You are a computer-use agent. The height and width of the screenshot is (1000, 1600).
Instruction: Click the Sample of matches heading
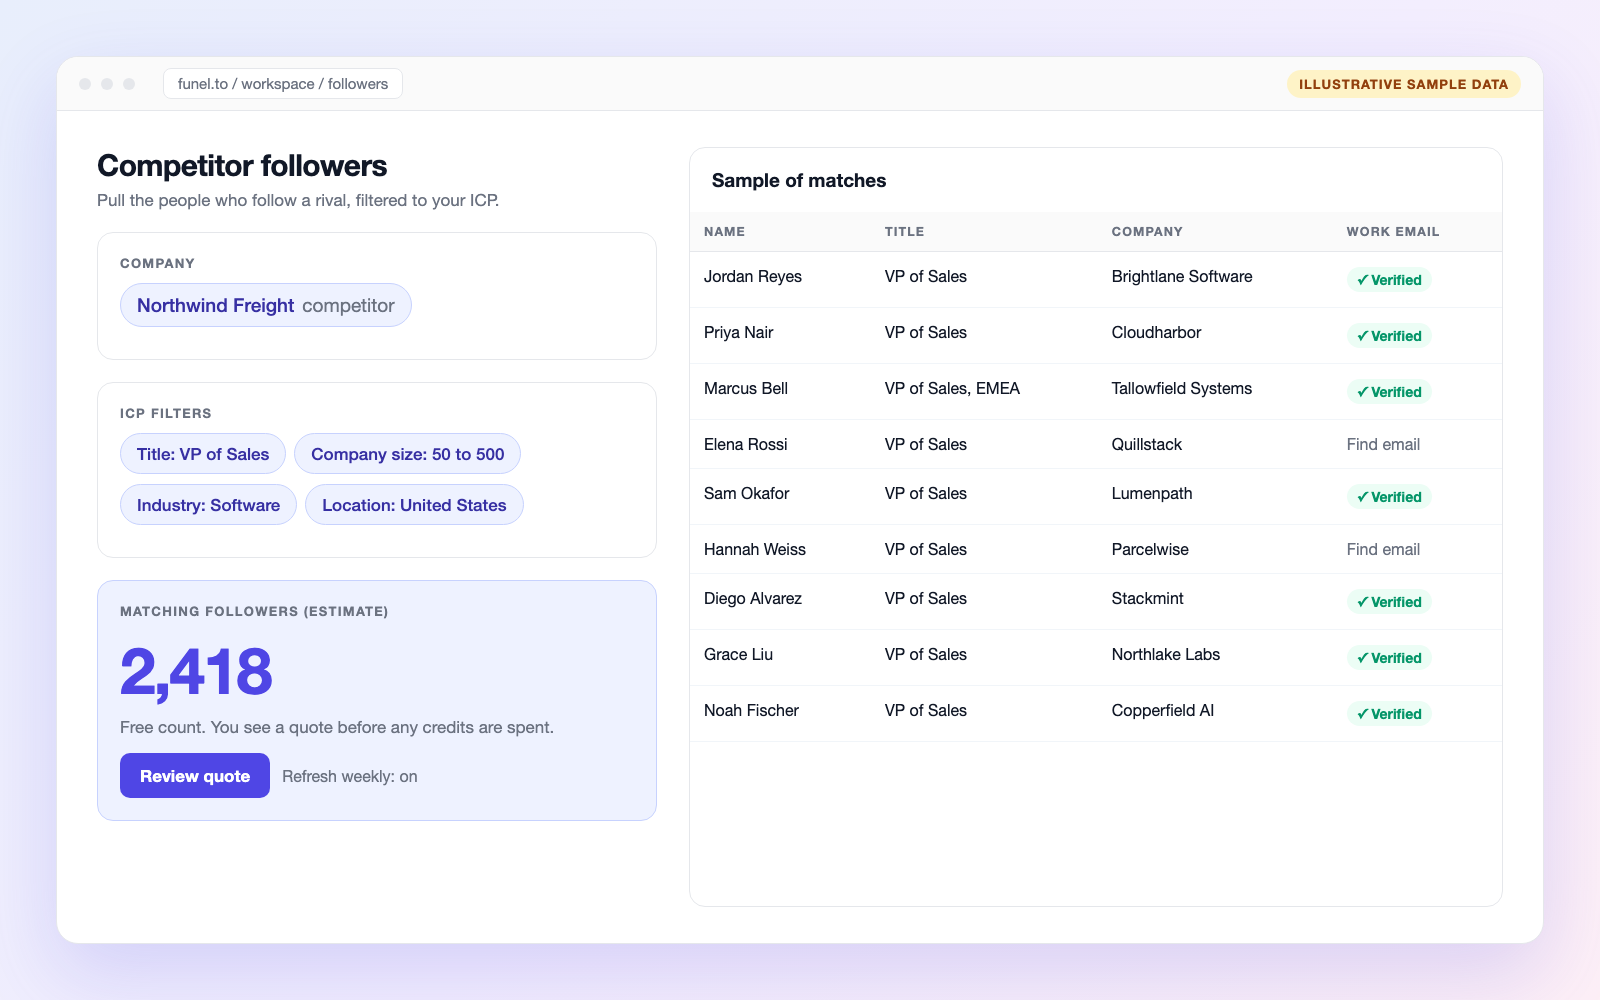tap(799, 180)
